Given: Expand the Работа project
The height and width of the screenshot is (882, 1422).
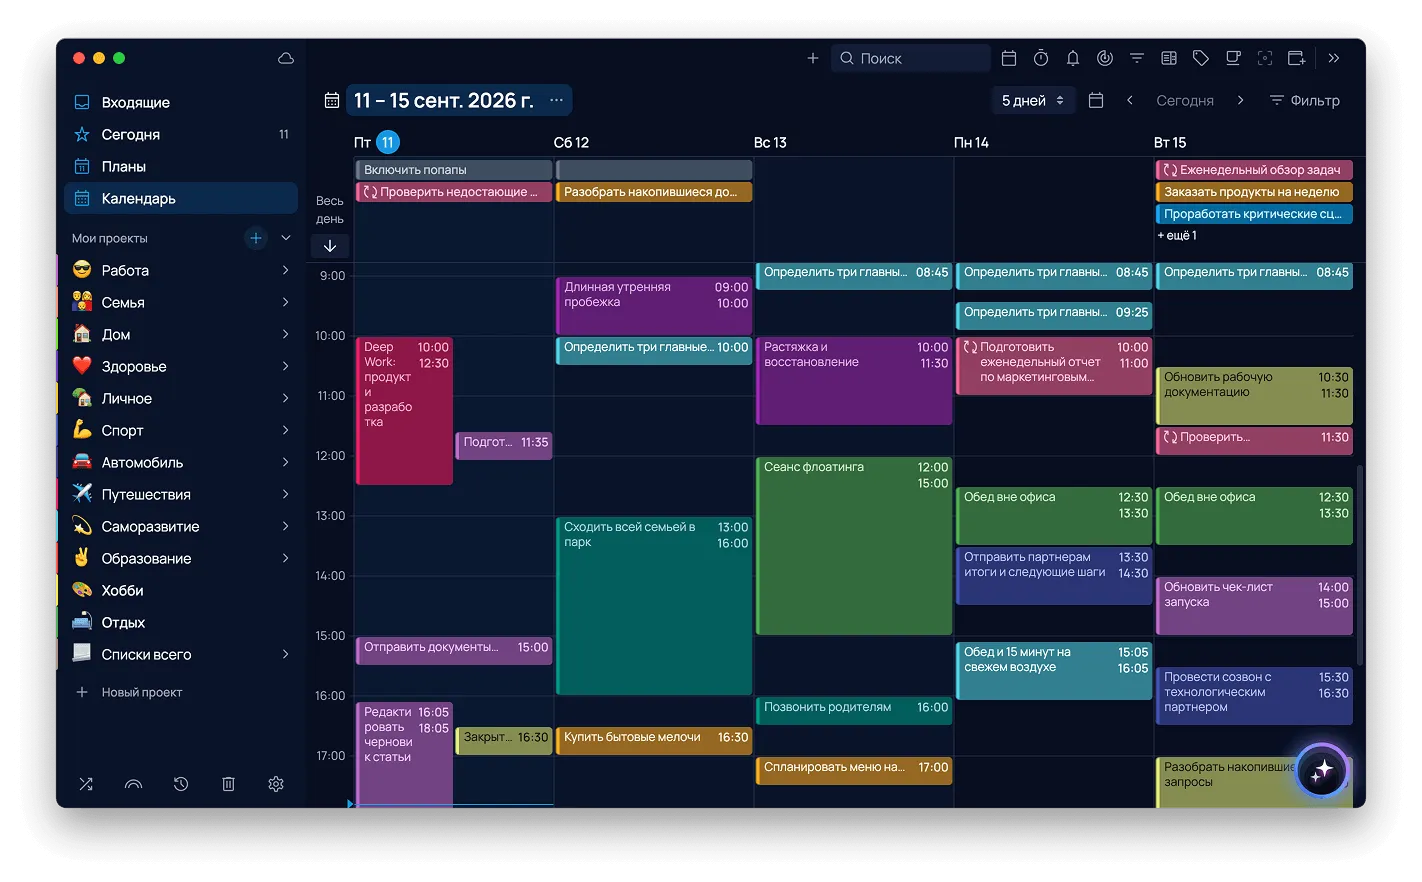Looking at the screenshot, I should pyautogui.click(x=285, y=270).
